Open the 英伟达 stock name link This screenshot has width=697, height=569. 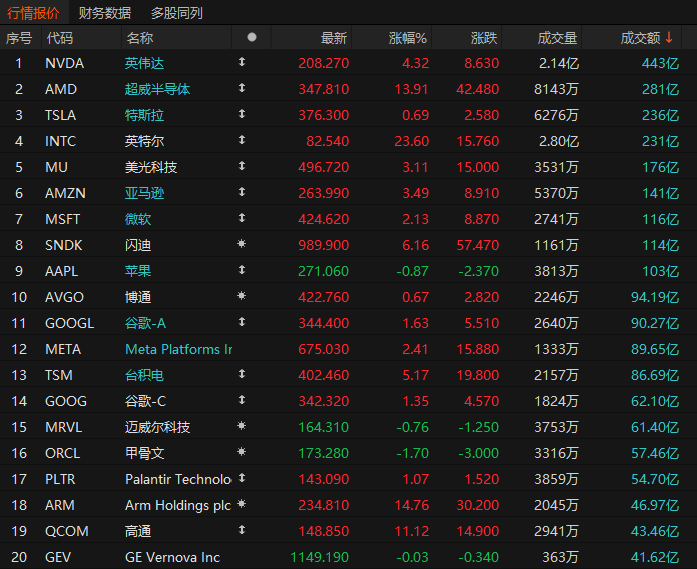click(x=144, y=63)
